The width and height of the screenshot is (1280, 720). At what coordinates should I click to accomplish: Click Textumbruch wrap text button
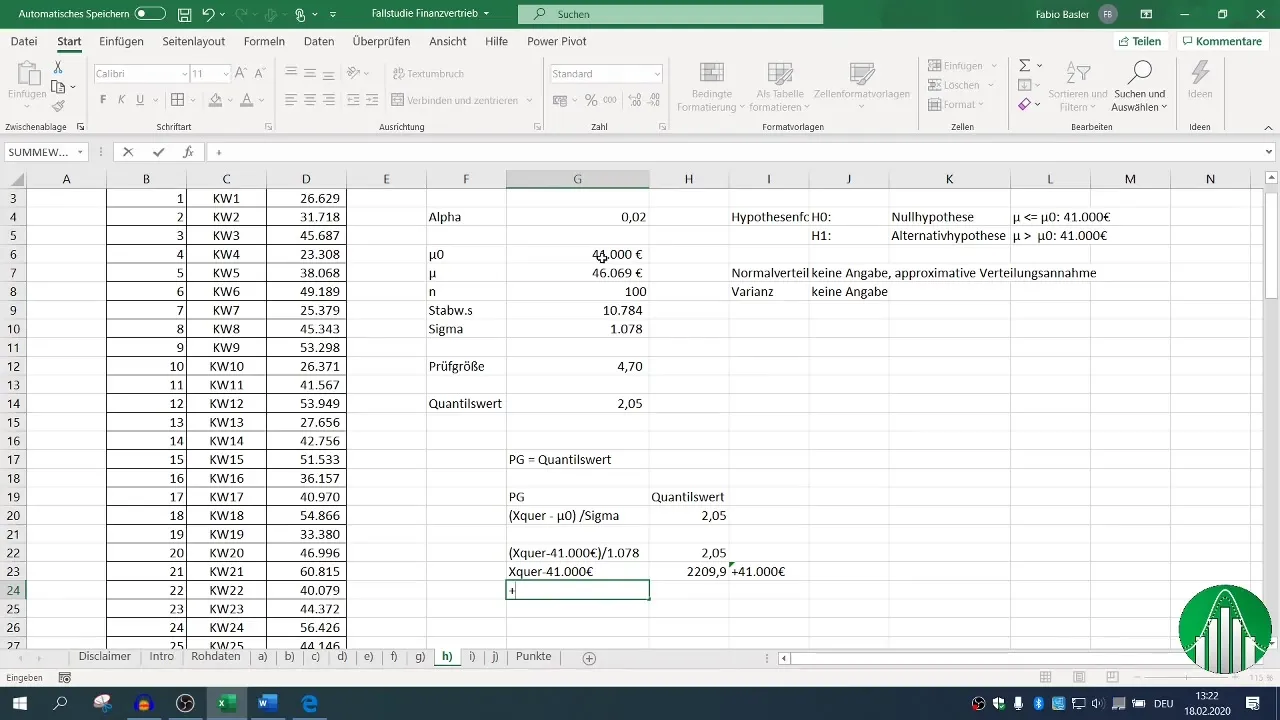(x=428, y=74)
